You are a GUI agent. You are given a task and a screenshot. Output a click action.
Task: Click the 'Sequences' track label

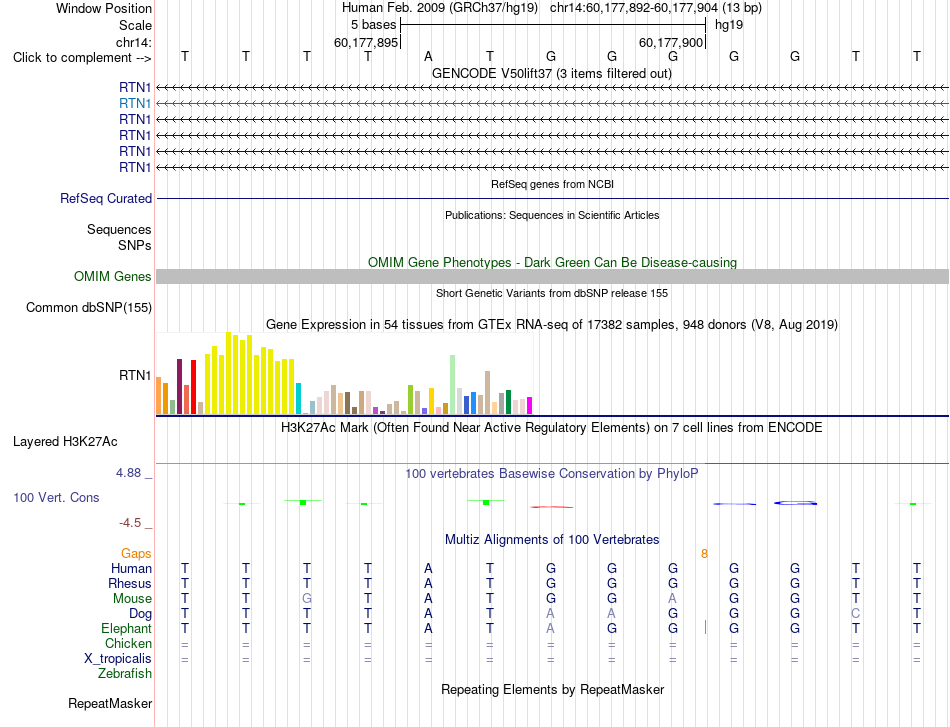[x=119, y=229]
